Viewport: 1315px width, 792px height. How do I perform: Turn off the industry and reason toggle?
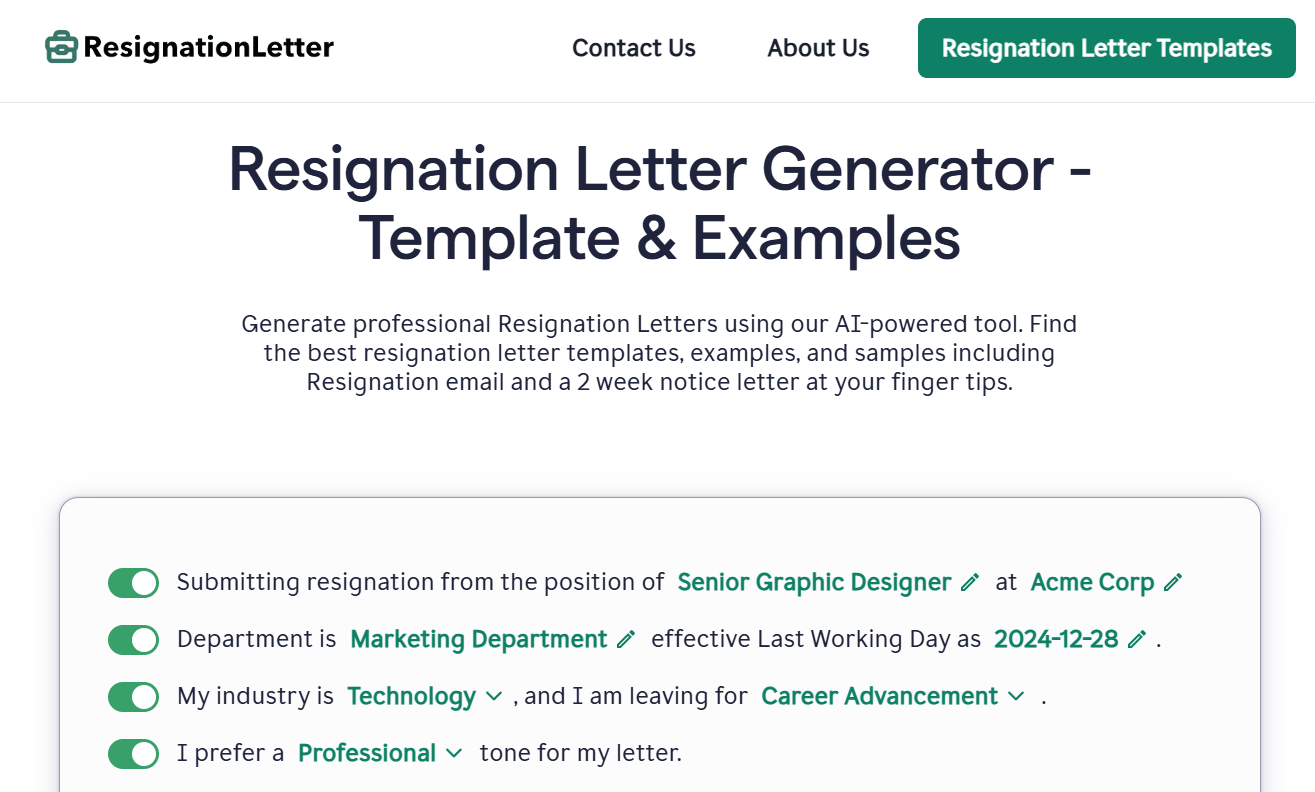[x=134, y=697]
